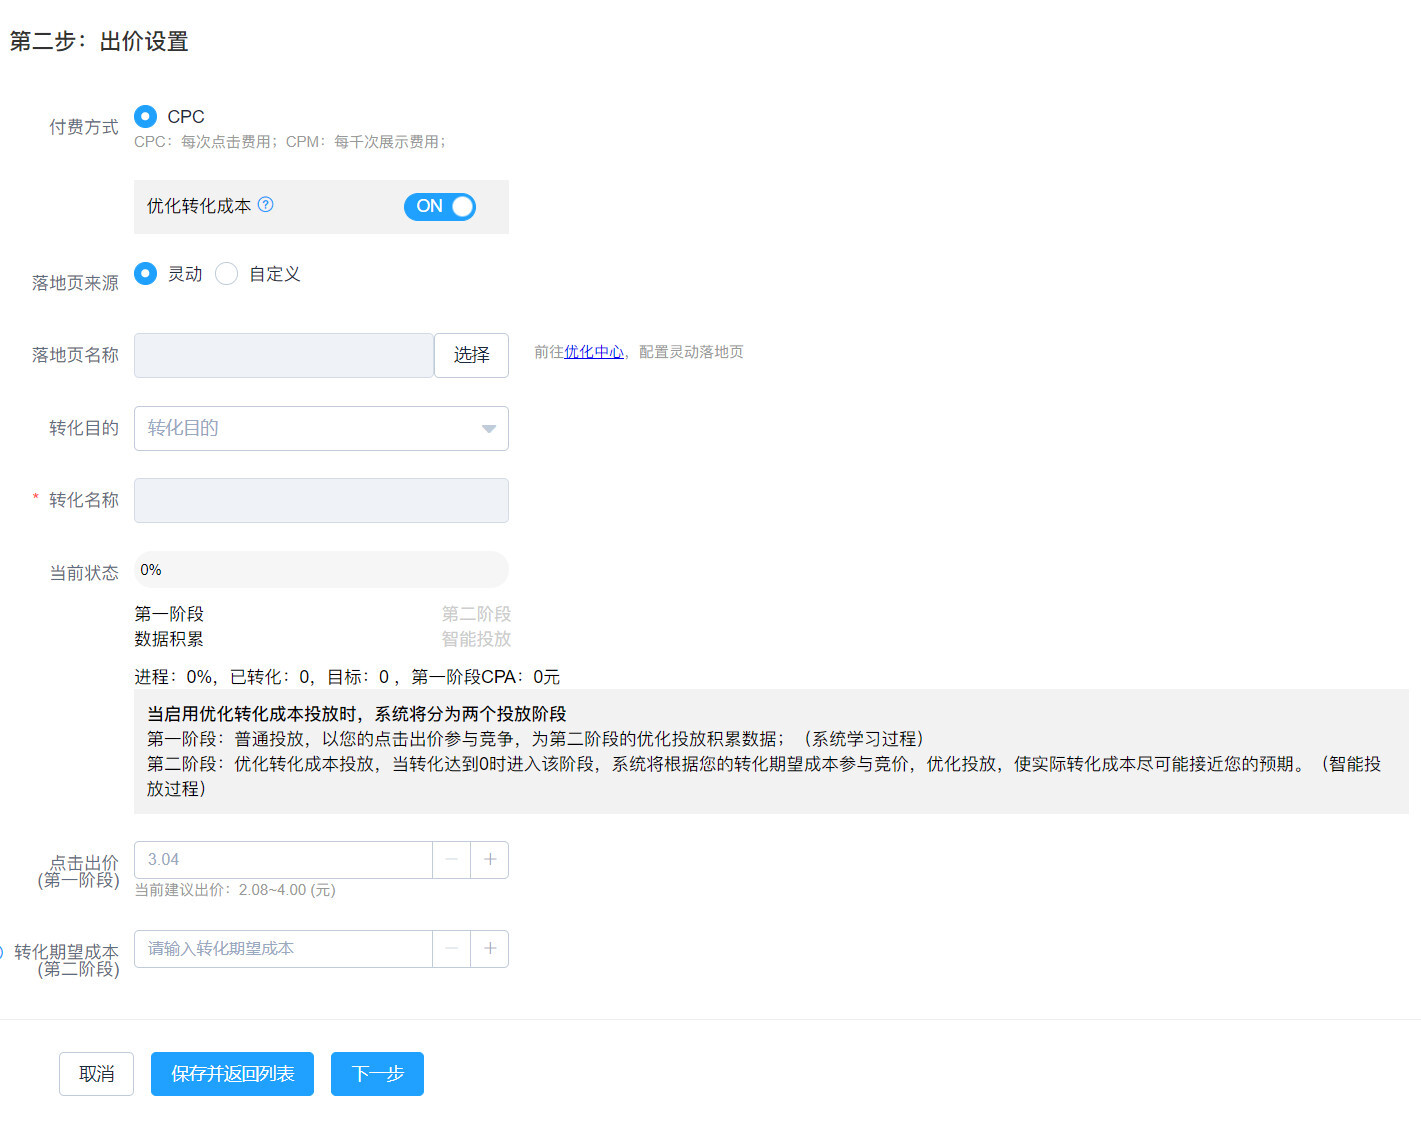Open the 优化中心 link

[x=594, y=352]
